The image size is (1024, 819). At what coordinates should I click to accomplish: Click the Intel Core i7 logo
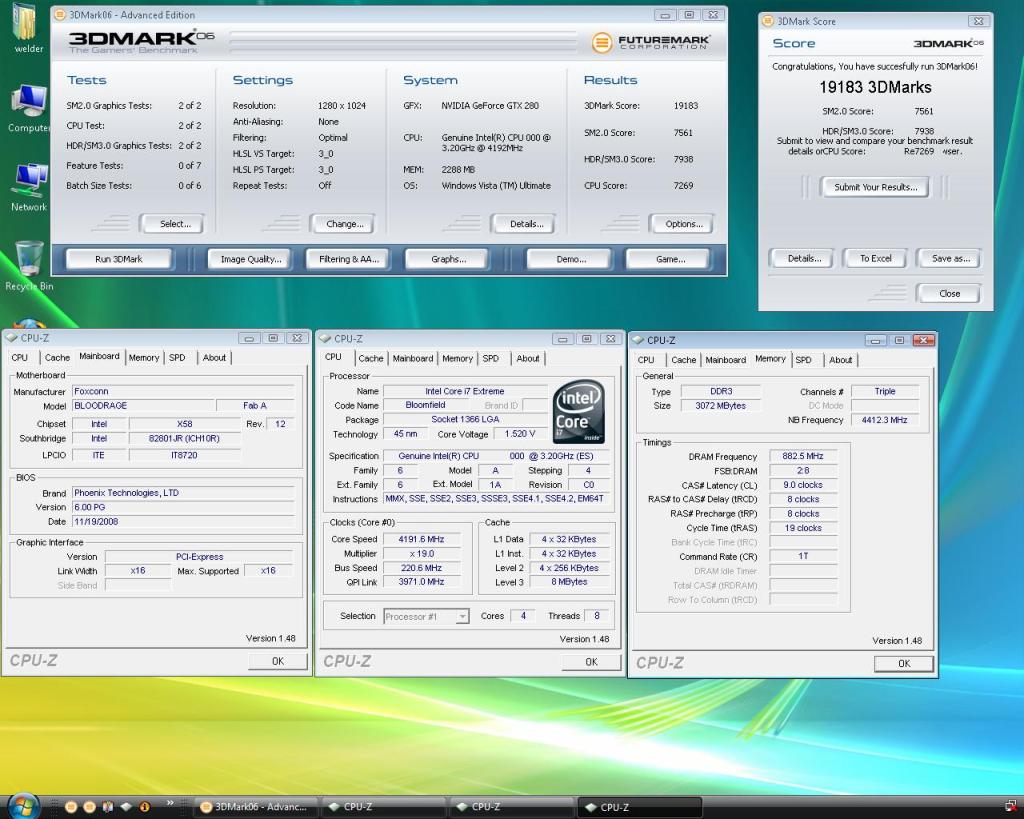click(578, 411)
